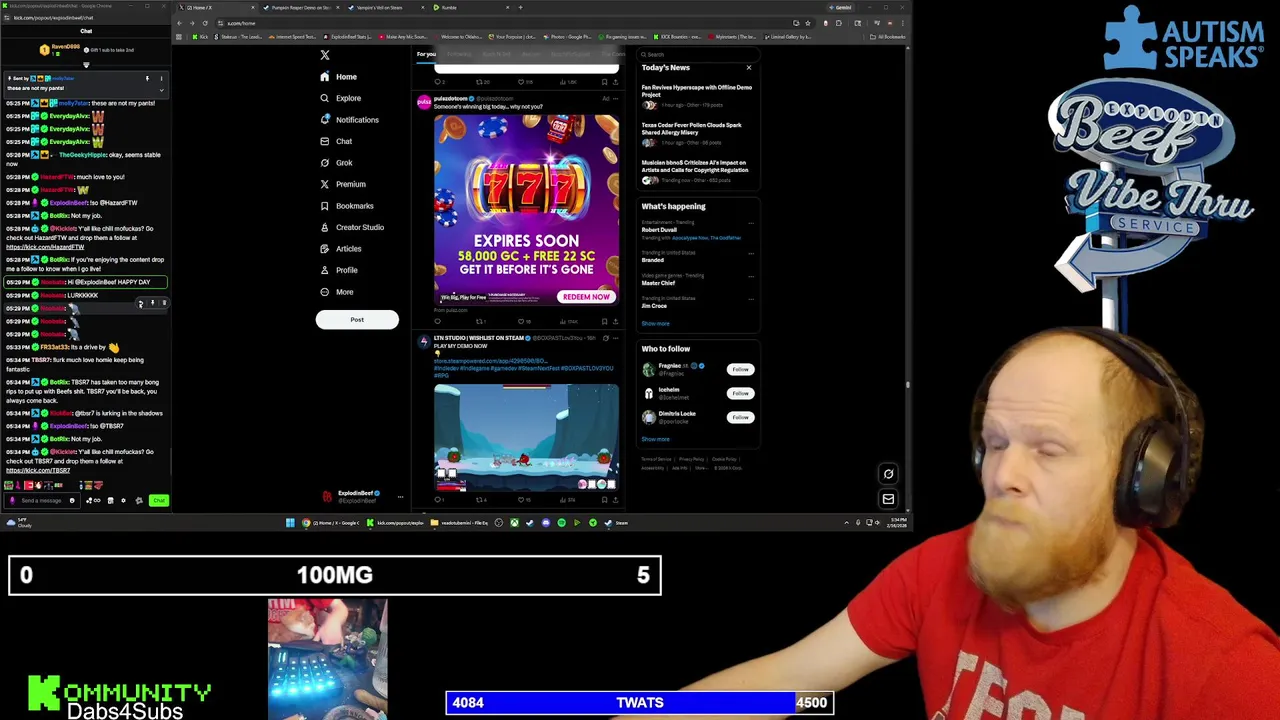Bookmark the LTN Studio post
The height and width of the screenshot is (720, 1280).
coord(604,499)
